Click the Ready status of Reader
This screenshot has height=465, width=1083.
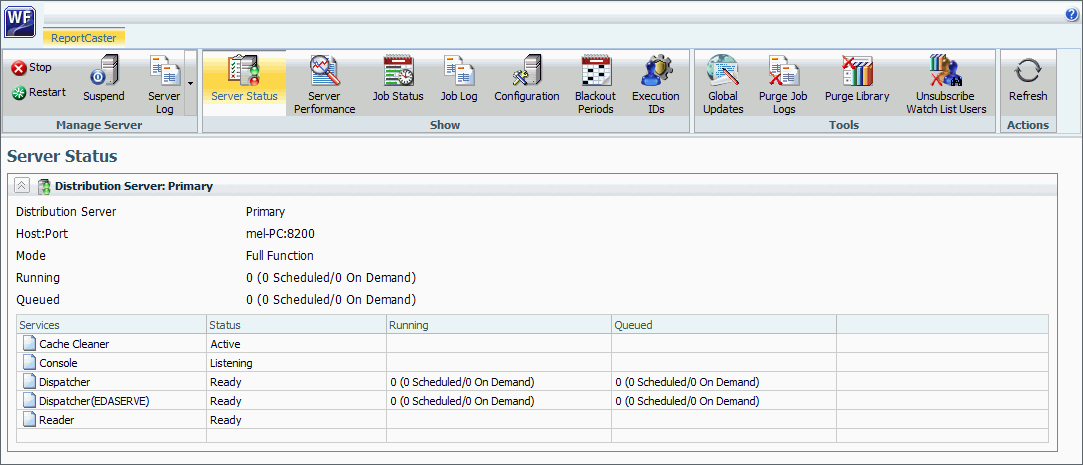tap(225, 420)
